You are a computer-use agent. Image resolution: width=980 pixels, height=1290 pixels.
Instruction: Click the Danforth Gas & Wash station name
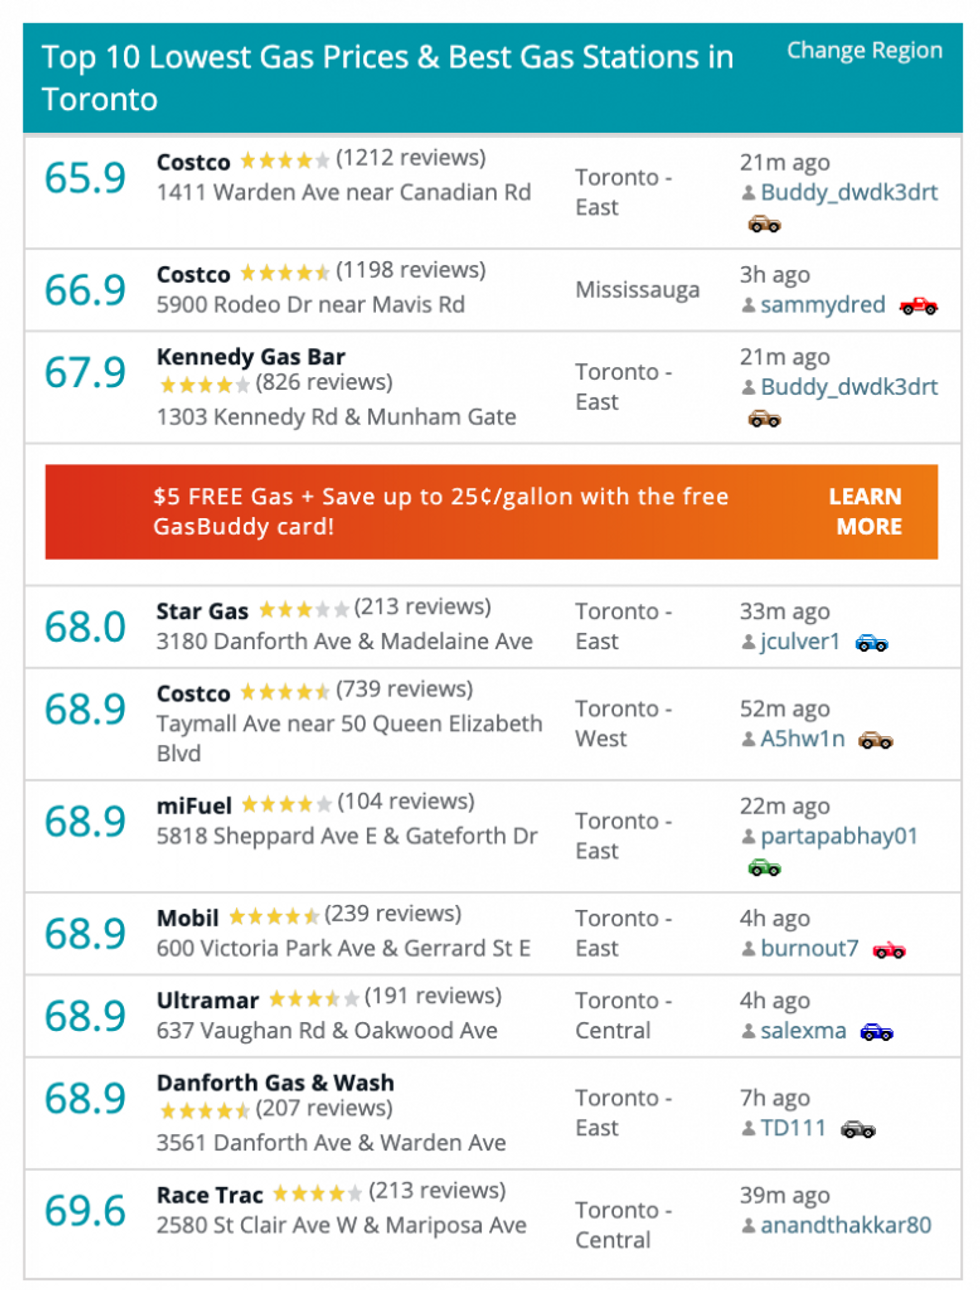pos(275,1083)
